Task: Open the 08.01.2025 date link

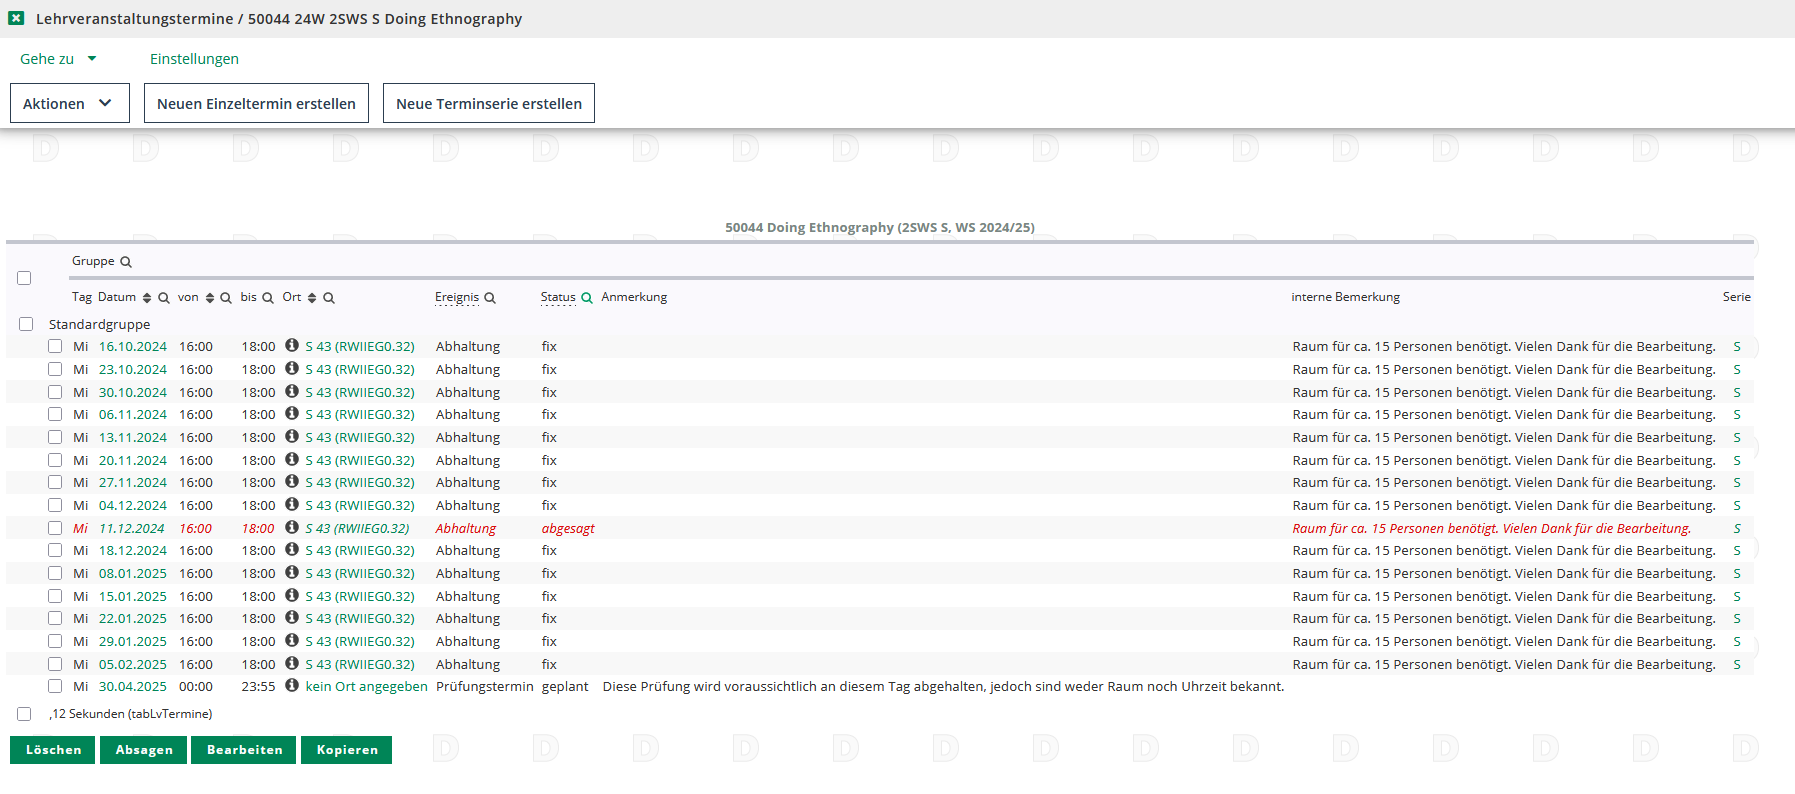Action: (132, 574)
